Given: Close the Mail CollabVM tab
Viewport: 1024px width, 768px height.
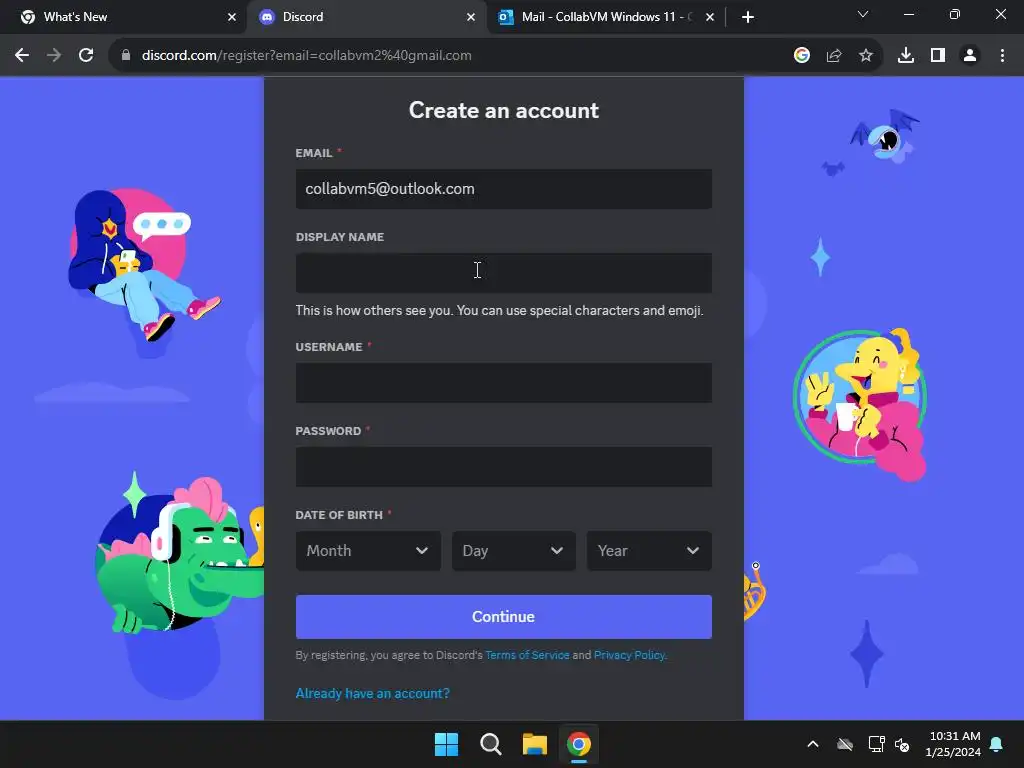Looking at the screenshot, I should (x=710, y=17).
